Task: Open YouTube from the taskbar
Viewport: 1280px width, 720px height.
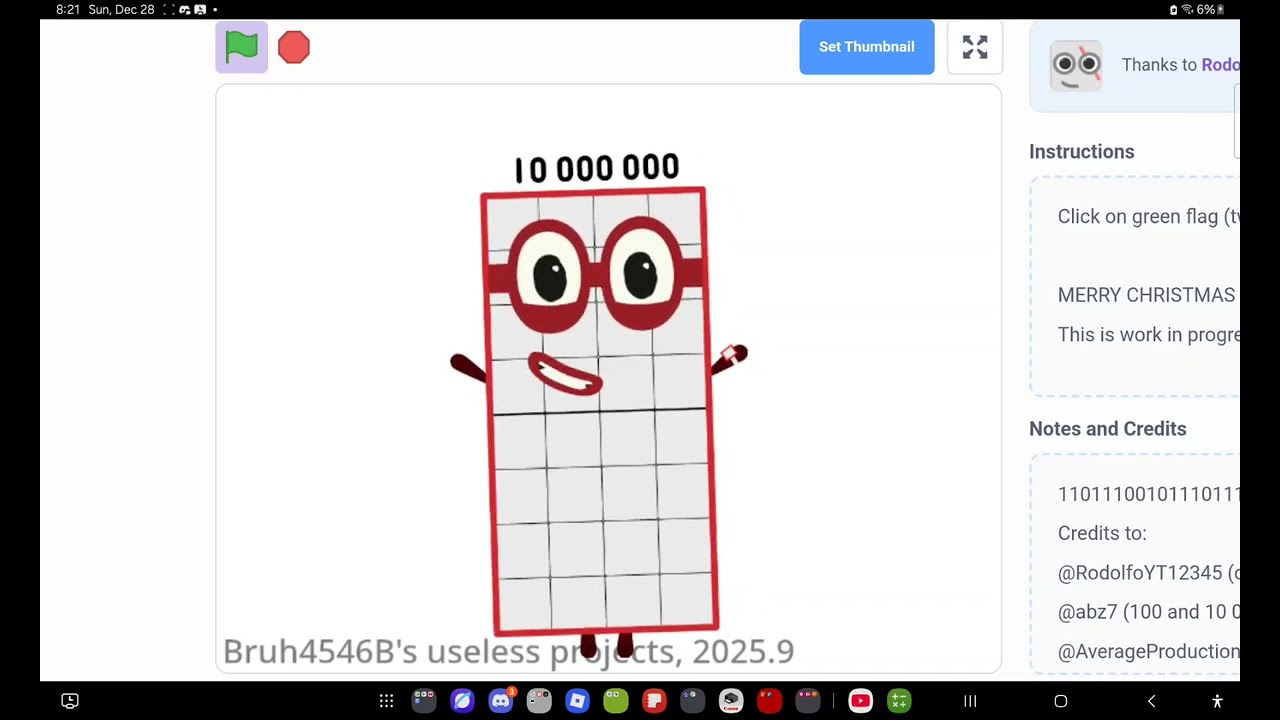Action: click(x=860, y=701)
